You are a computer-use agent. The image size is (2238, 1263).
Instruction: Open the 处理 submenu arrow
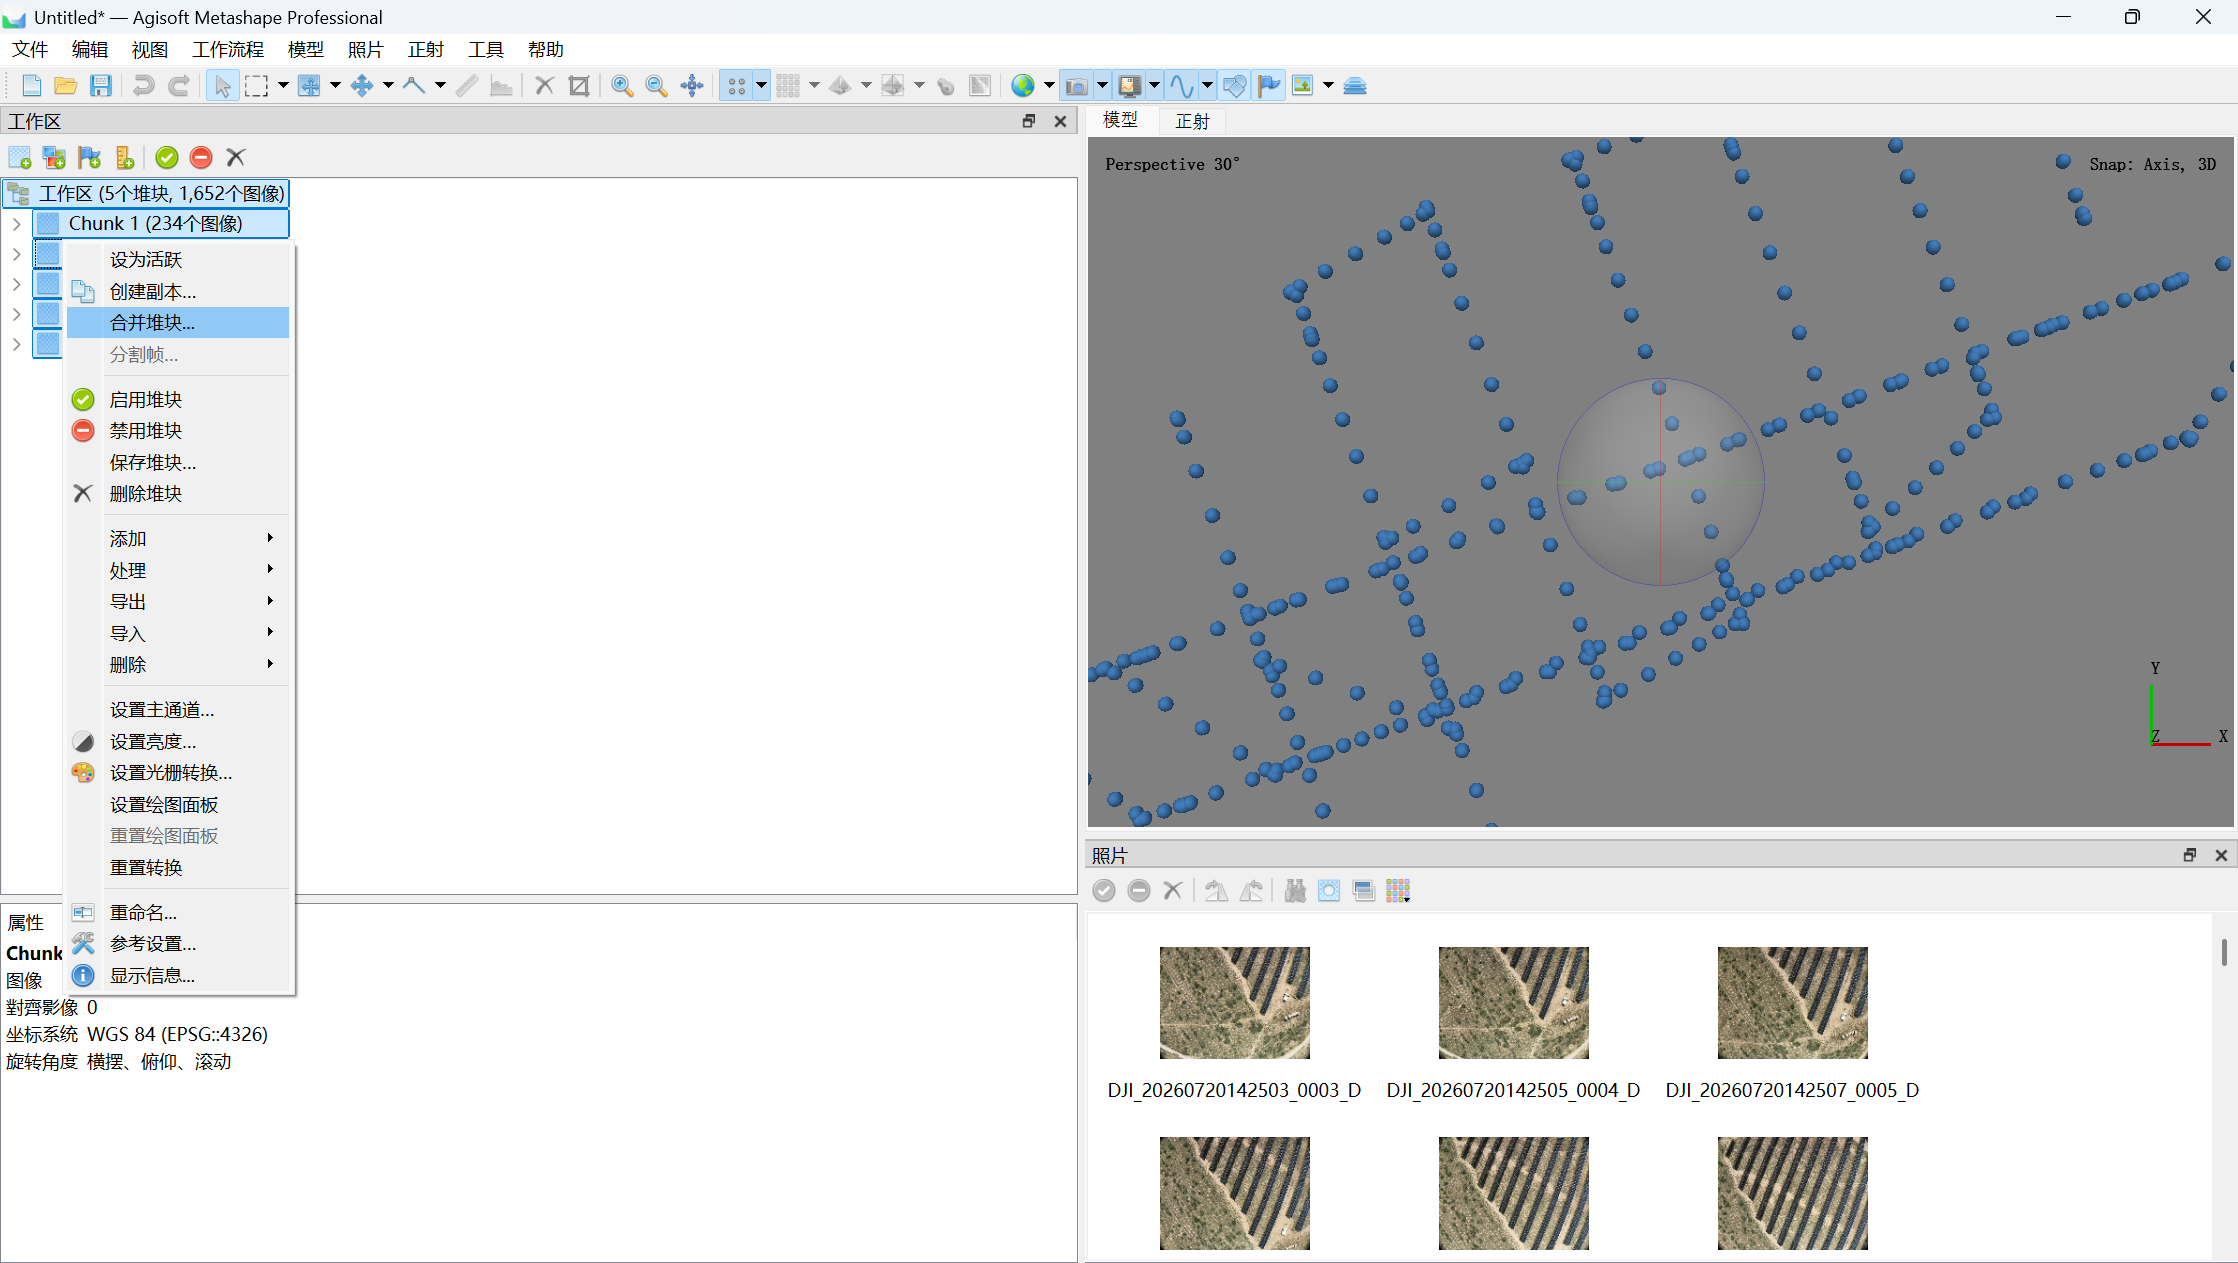pyautogui.click(x=270, y=569)
